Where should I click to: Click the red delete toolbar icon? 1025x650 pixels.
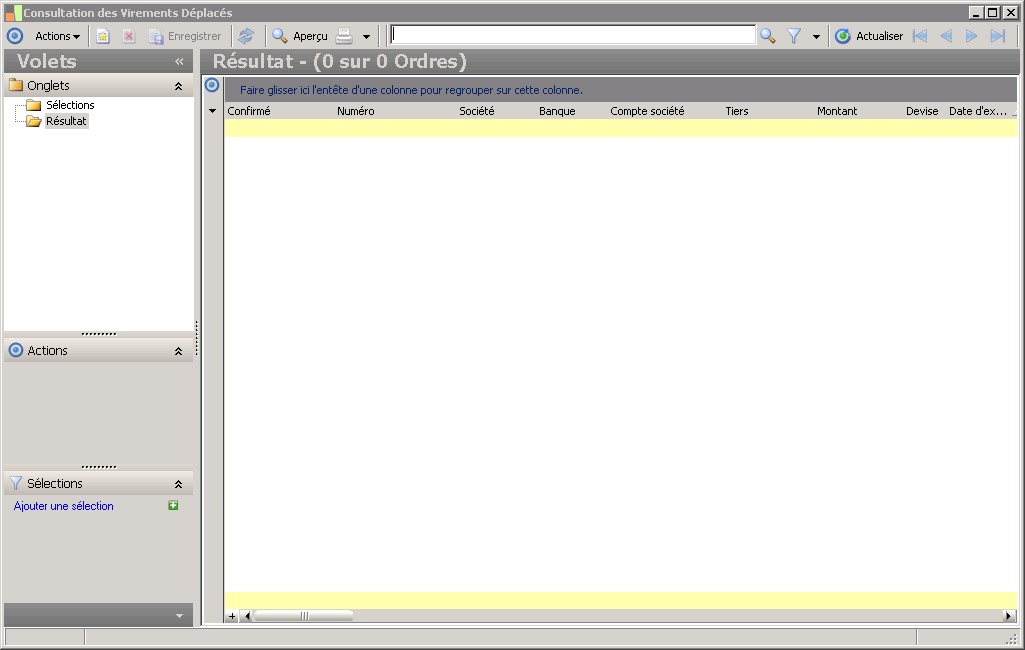(x=129, y=37)
